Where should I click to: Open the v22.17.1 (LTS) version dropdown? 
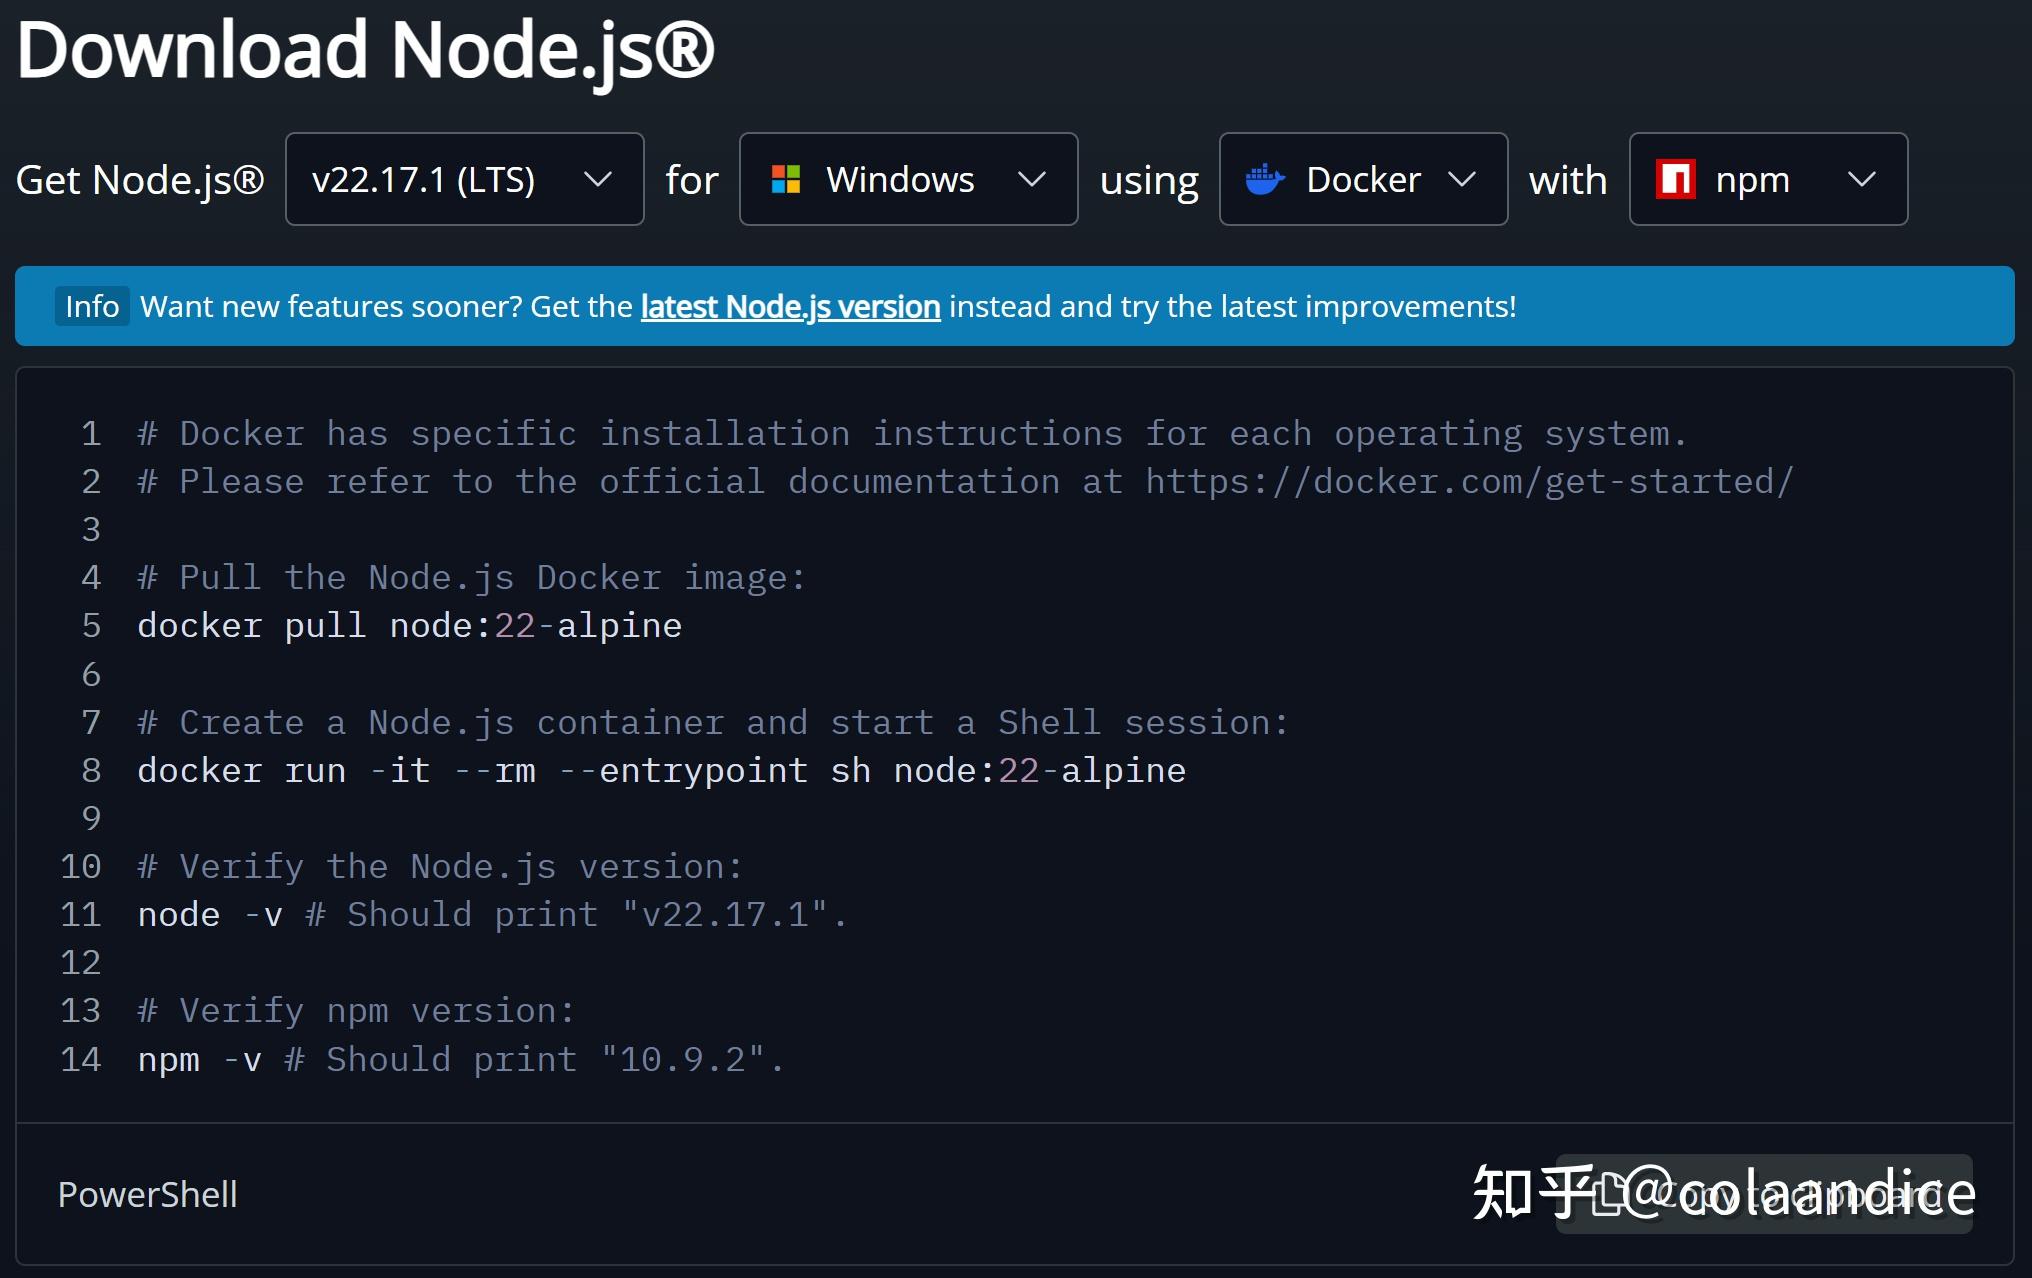click(x=464, y=179)
